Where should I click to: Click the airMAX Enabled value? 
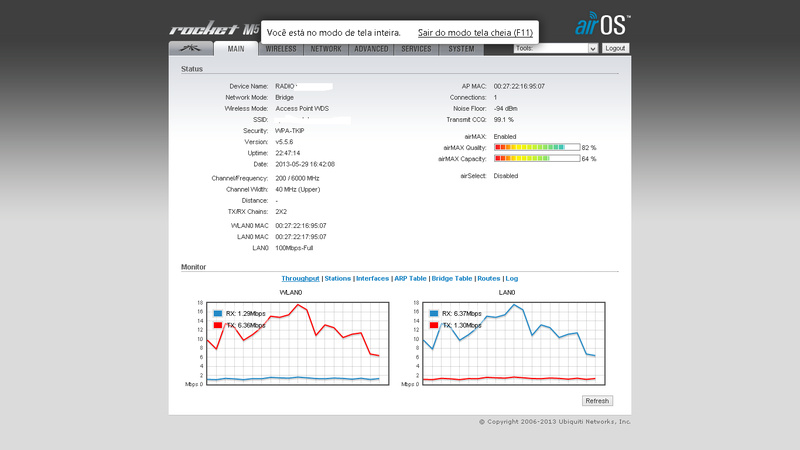coord(505,137)
